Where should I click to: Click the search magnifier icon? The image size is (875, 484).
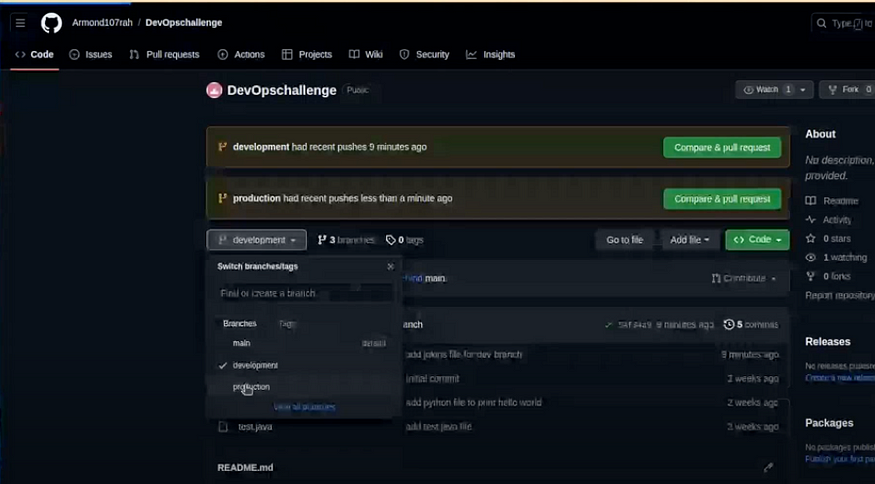point(821,23)
